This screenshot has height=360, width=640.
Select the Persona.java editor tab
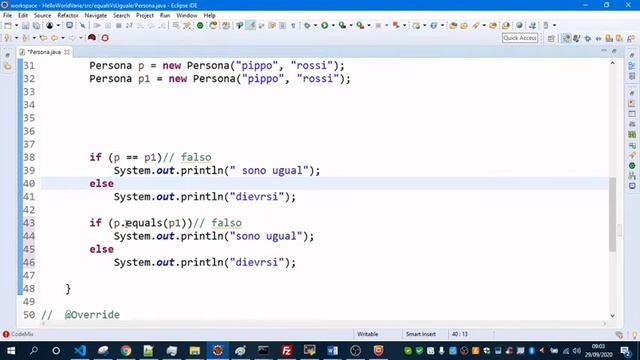tap(44, 52)
